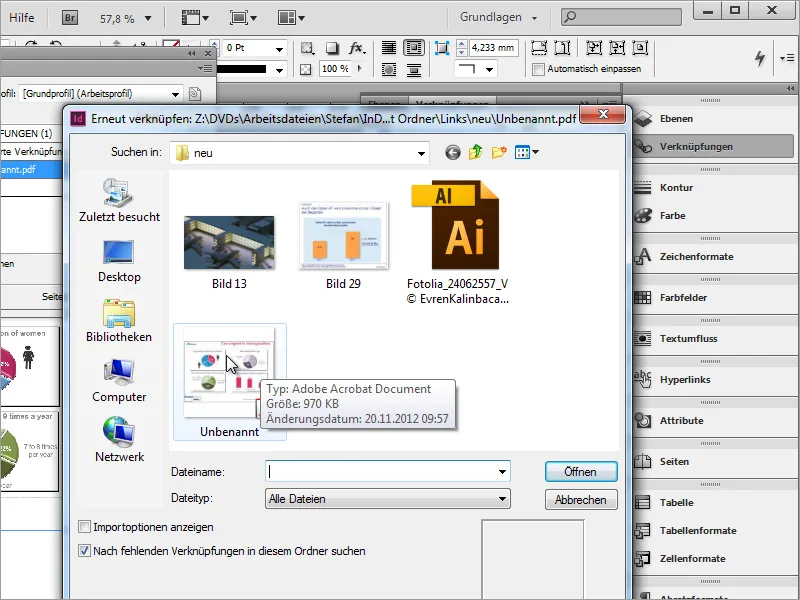The height and width of the screenshot is (600, 800).
Task: Click the search field in the application bar
Action: 621,17
